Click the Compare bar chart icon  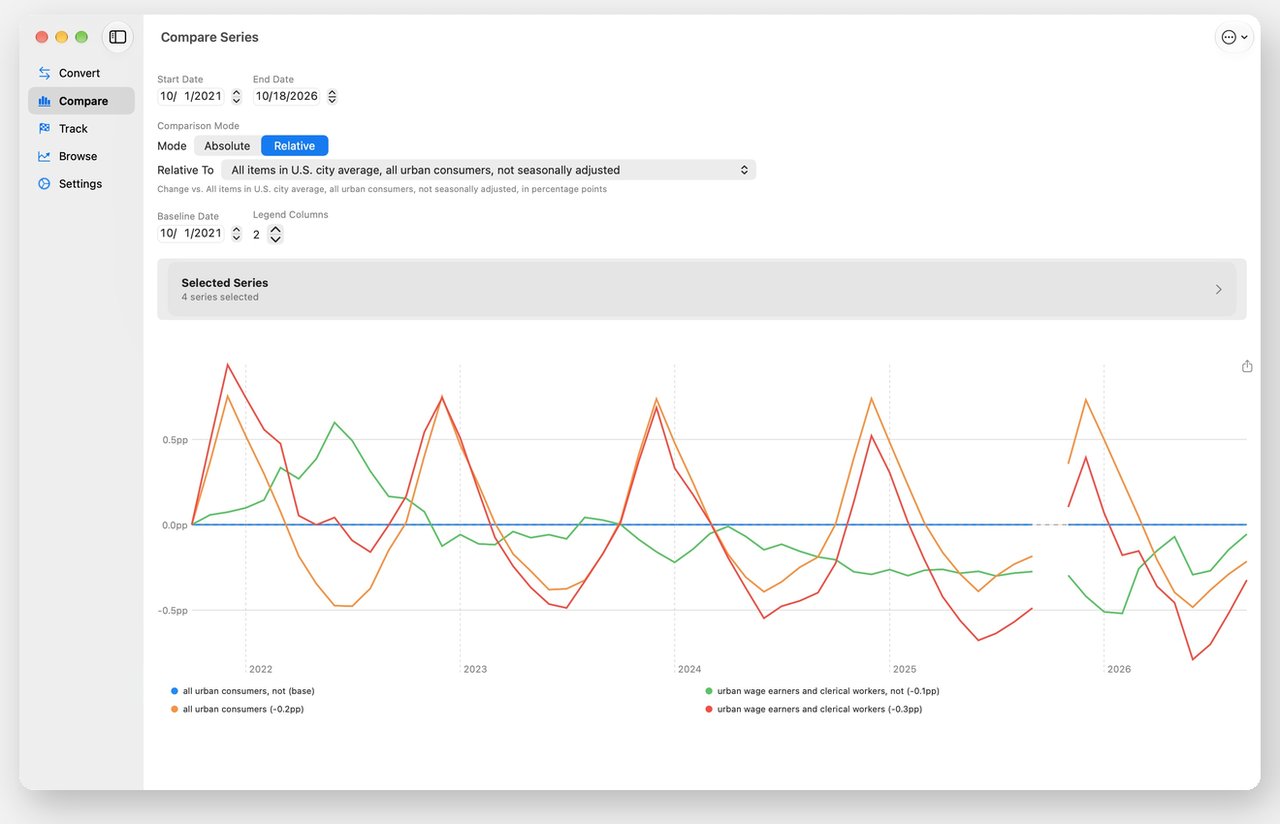click(44, 101)
